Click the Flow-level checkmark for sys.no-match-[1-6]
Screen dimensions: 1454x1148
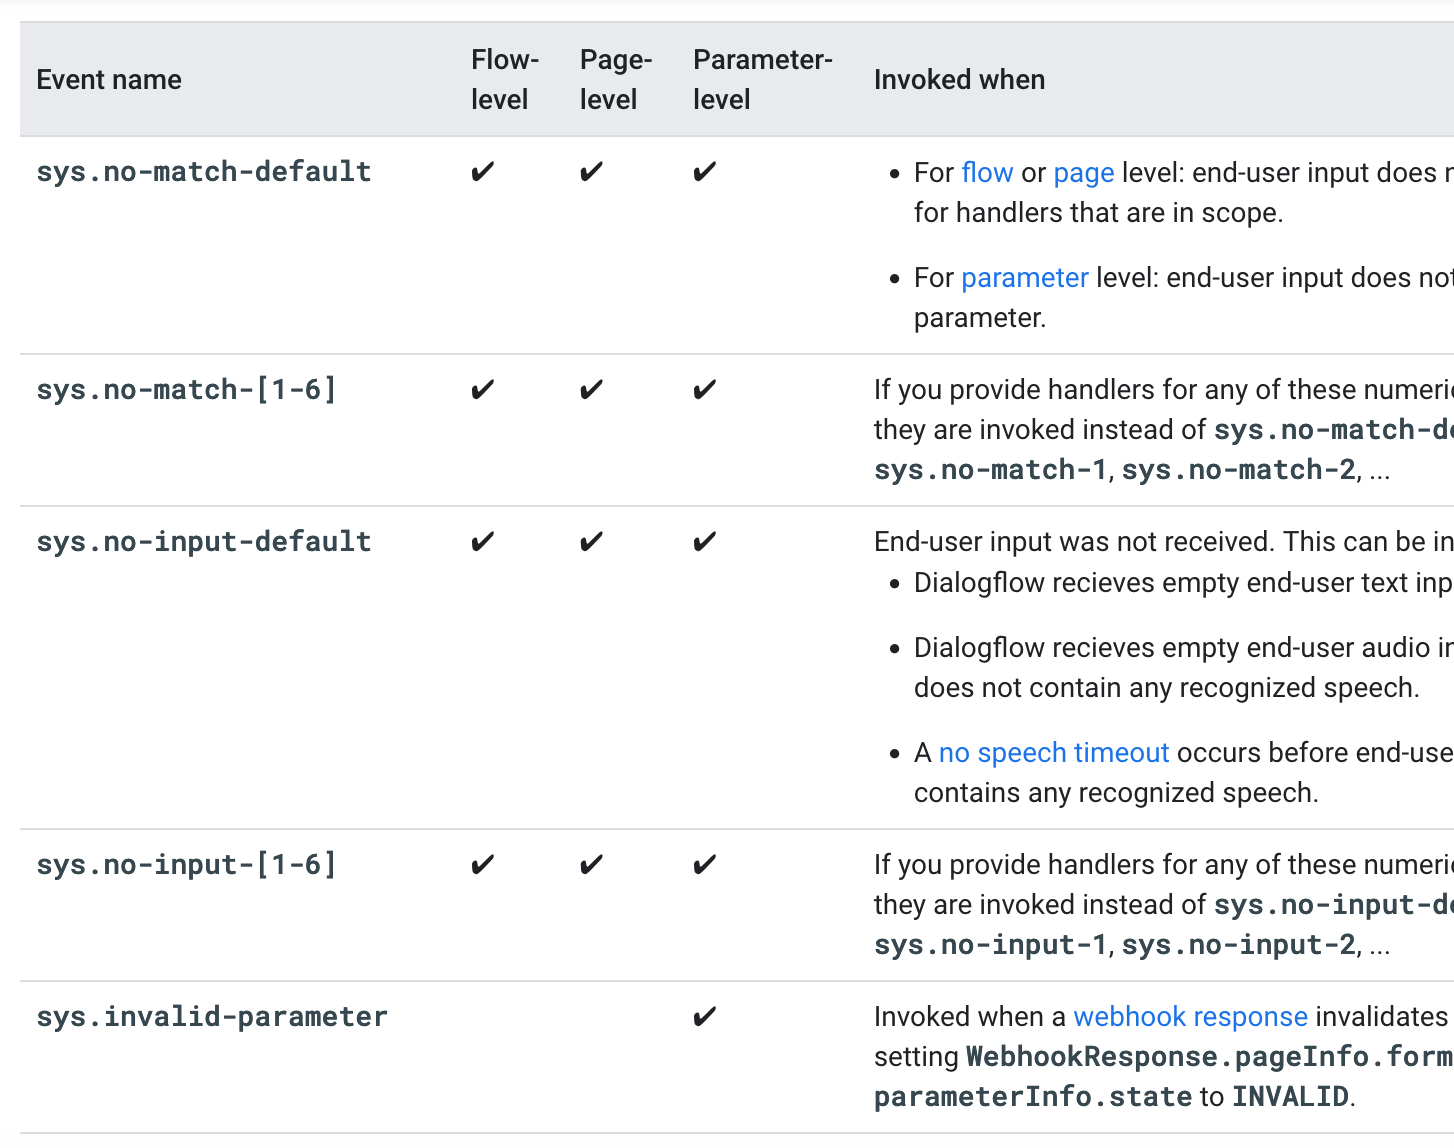click(x=482, y=390)
